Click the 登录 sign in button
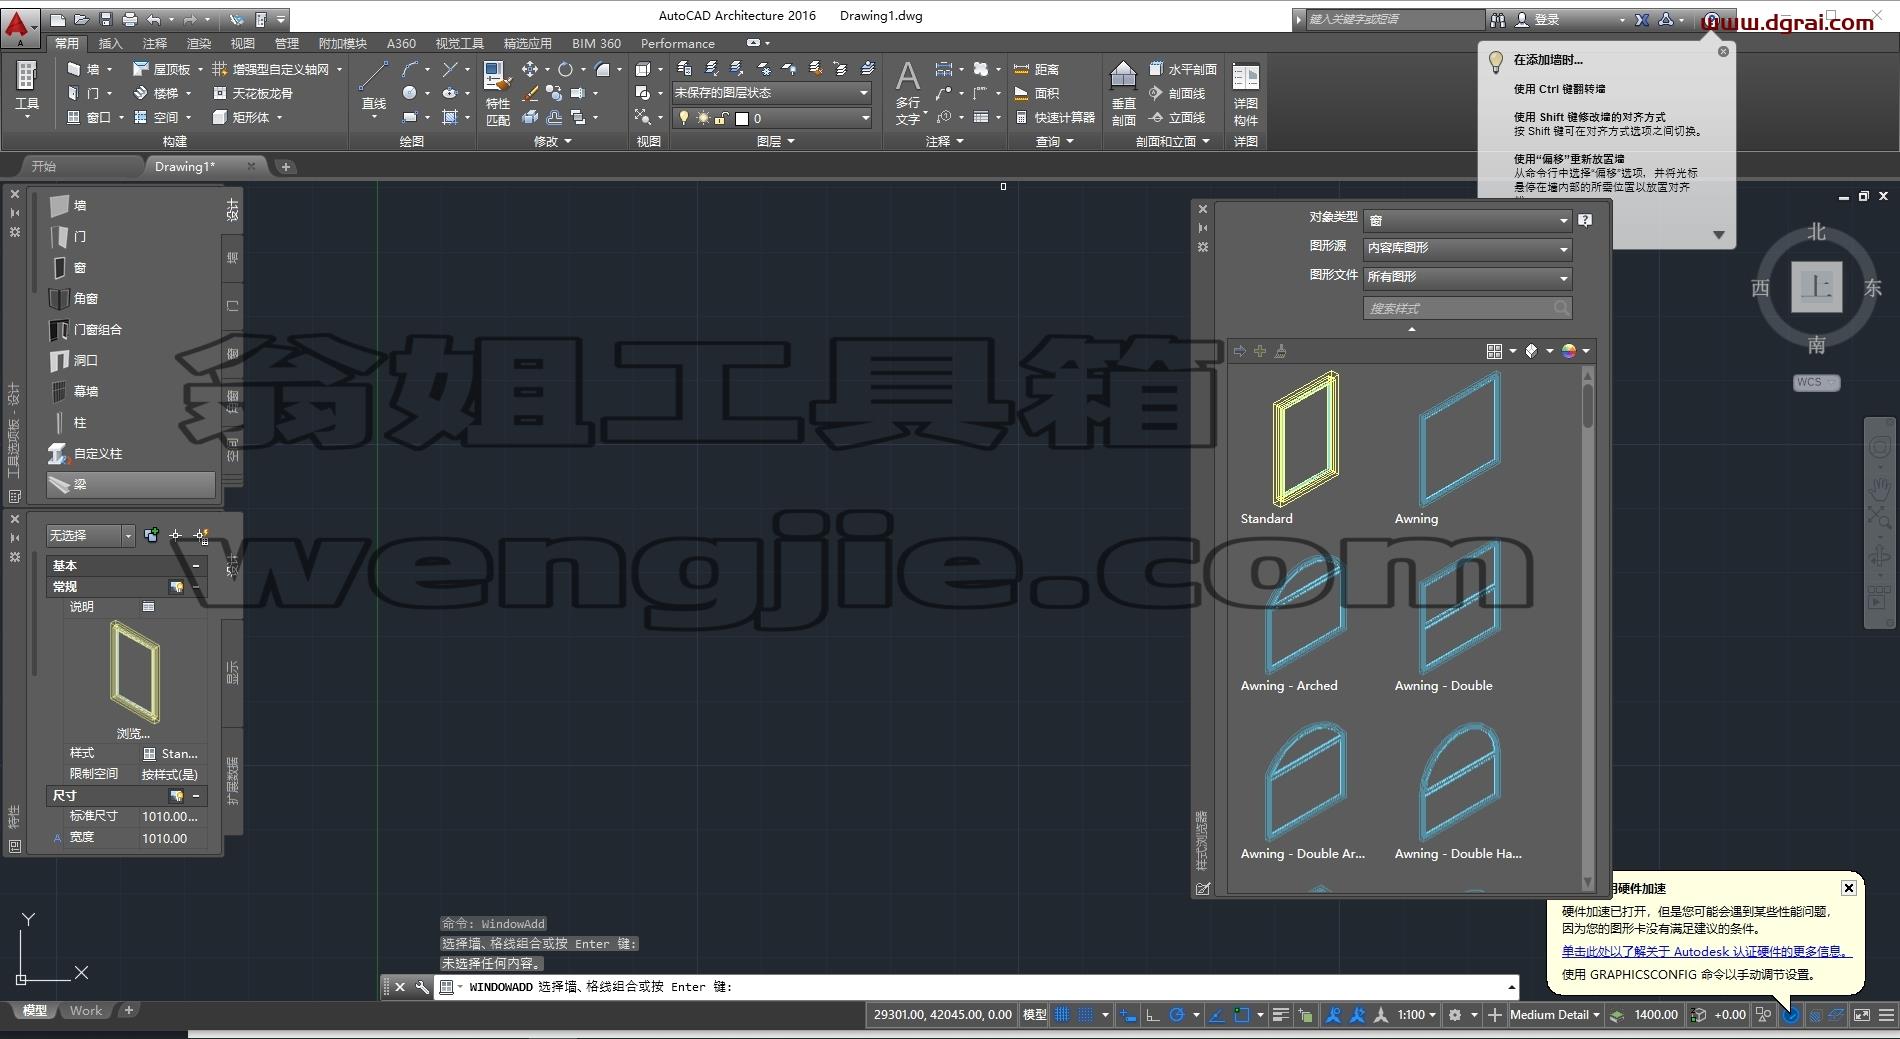The height and width of the screenshot is (1039, 1900). [x=1538, y=19]
